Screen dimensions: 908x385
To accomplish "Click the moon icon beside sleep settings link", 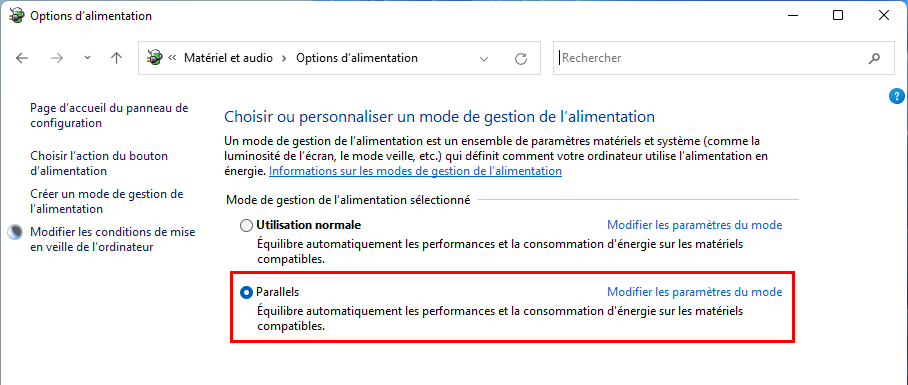I will click(x=15, y=232).
